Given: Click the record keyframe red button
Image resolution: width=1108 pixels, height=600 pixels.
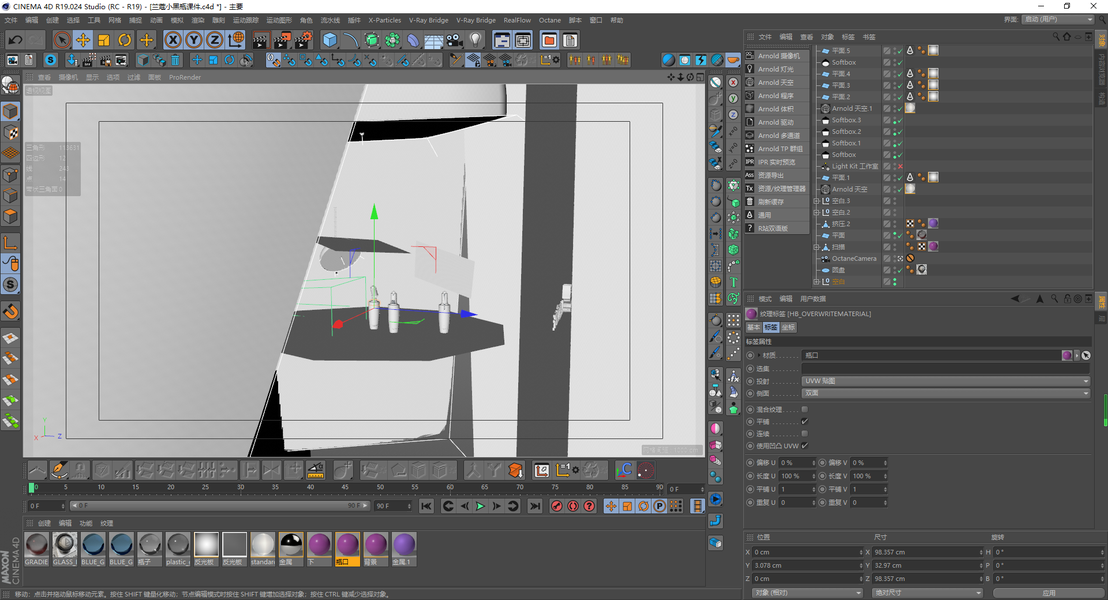Looking at the screenshot, I should point(557,506).
